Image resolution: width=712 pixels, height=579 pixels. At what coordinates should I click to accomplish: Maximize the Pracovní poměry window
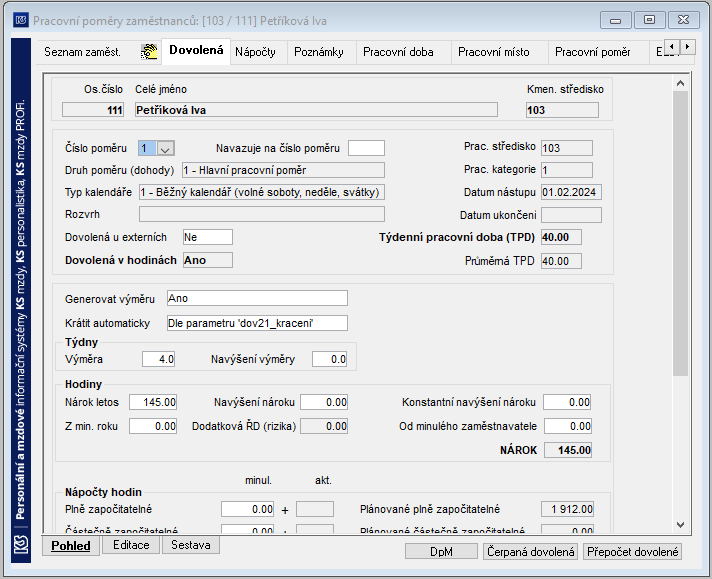point(649,20)
